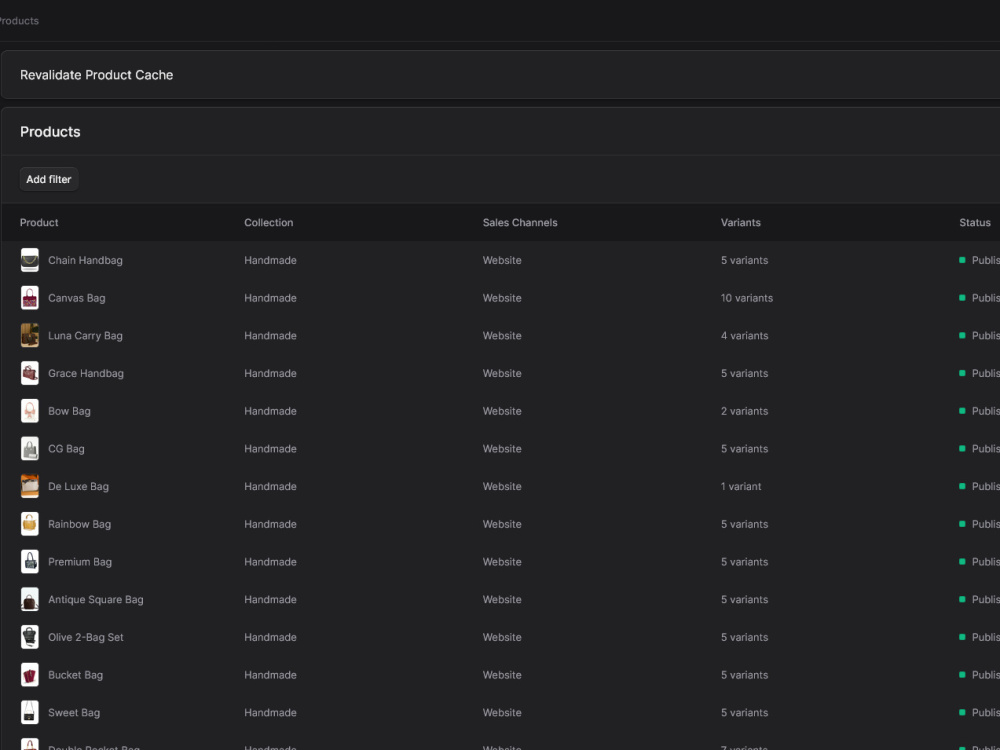Click Published status in Chain Handbag row
The image size is (1000, 750).
click(x=980, y=260)
